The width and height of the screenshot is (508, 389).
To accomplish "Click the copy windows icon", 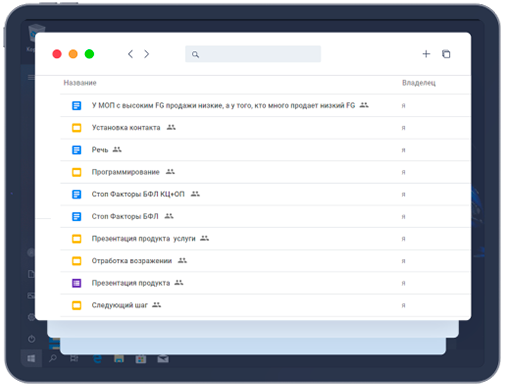I will [446, 54].
